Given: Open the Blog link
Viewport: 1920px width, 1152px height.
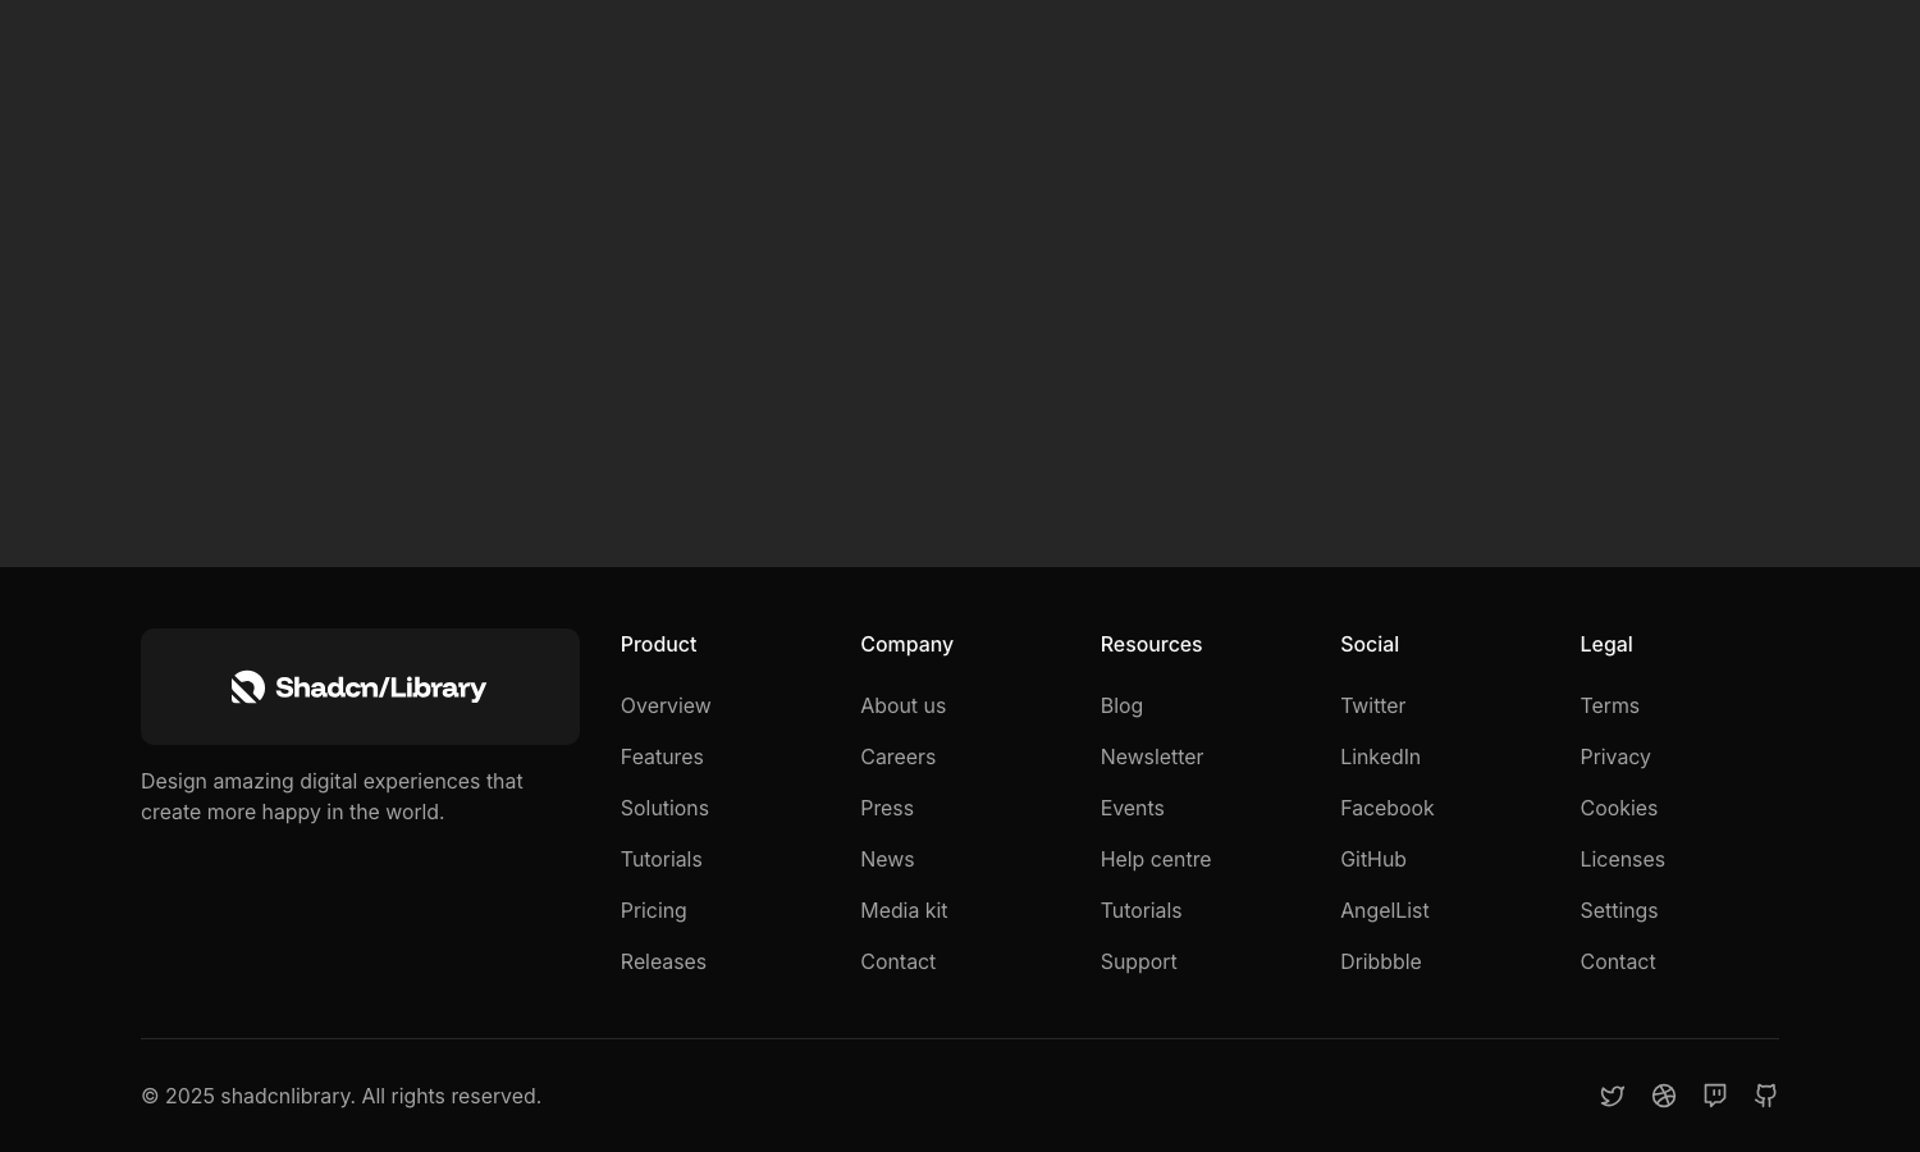Looking at the screenshot, I should pyautogui.click(x=1121, y=706).
